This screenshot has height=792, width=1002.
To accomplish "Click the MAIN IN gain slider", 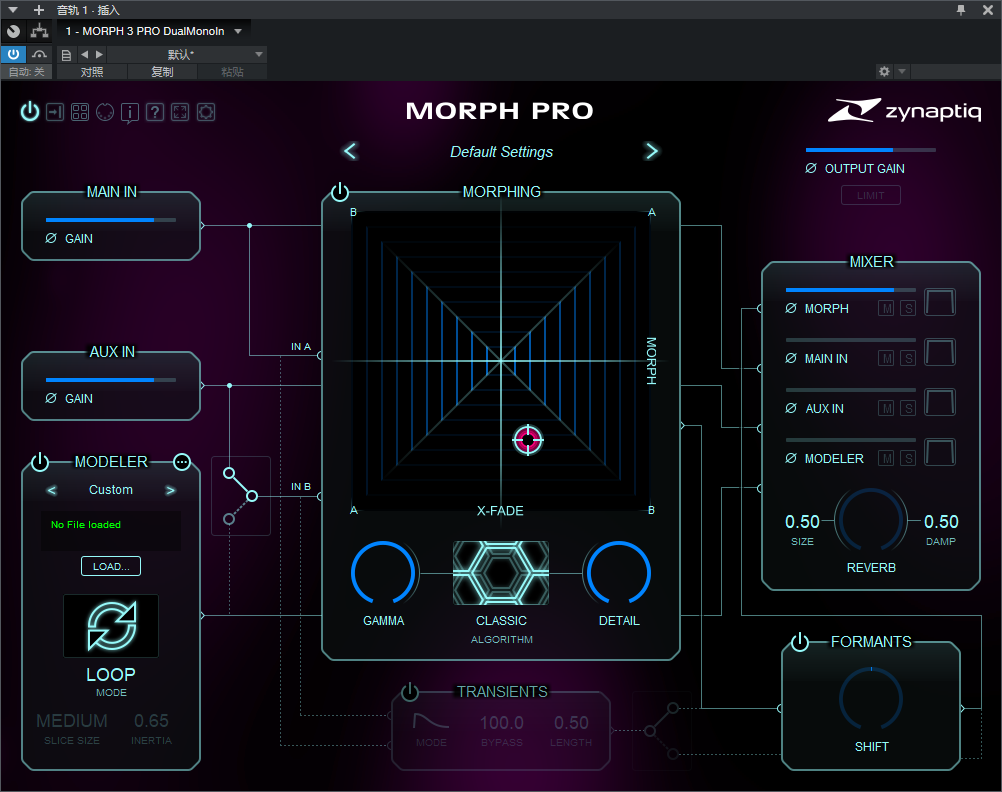I will [x=111, y=220].
